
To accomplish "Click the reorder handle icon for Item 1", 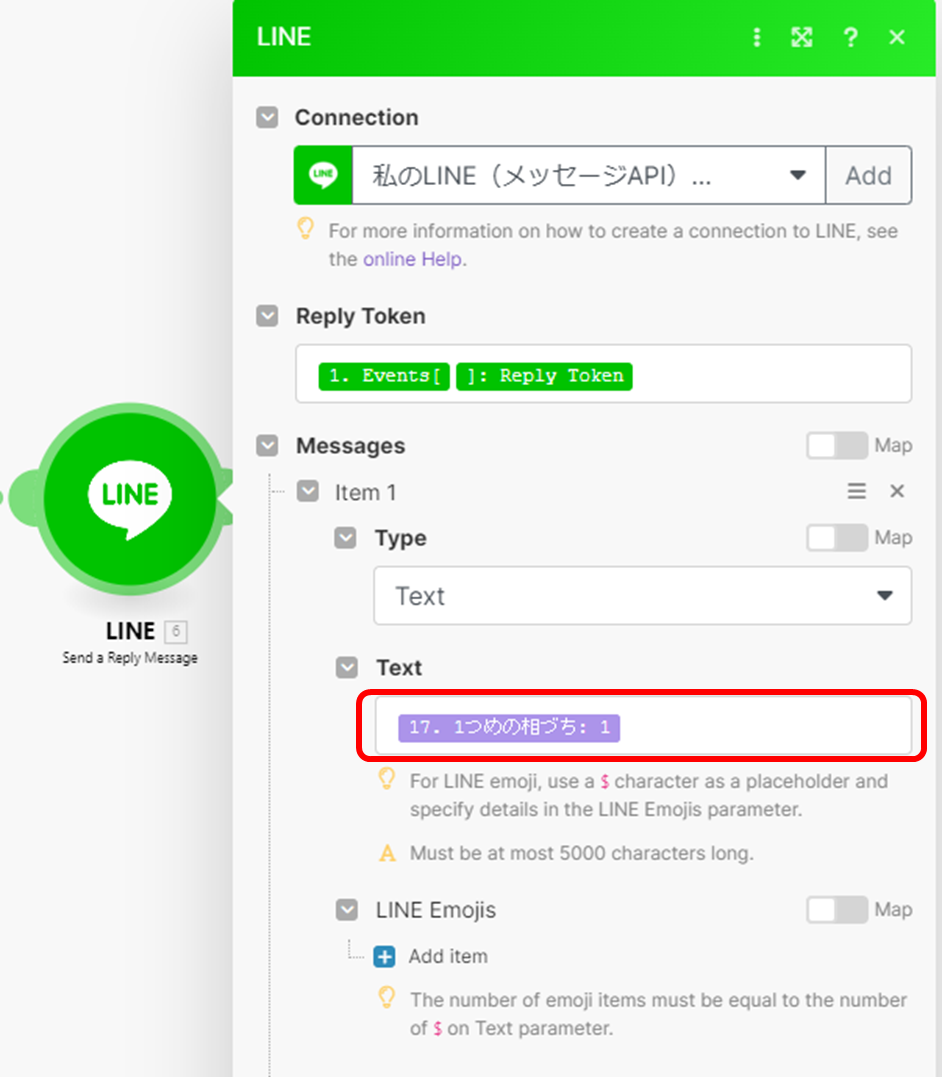I will tap(856, 491).
